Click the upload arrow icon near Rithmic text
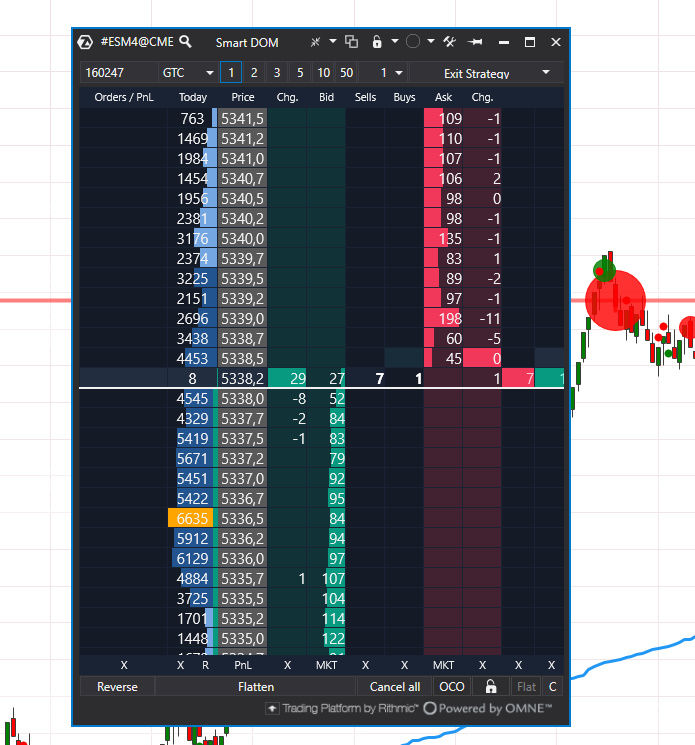Screen dimensions: 695x745 (272, 708)
